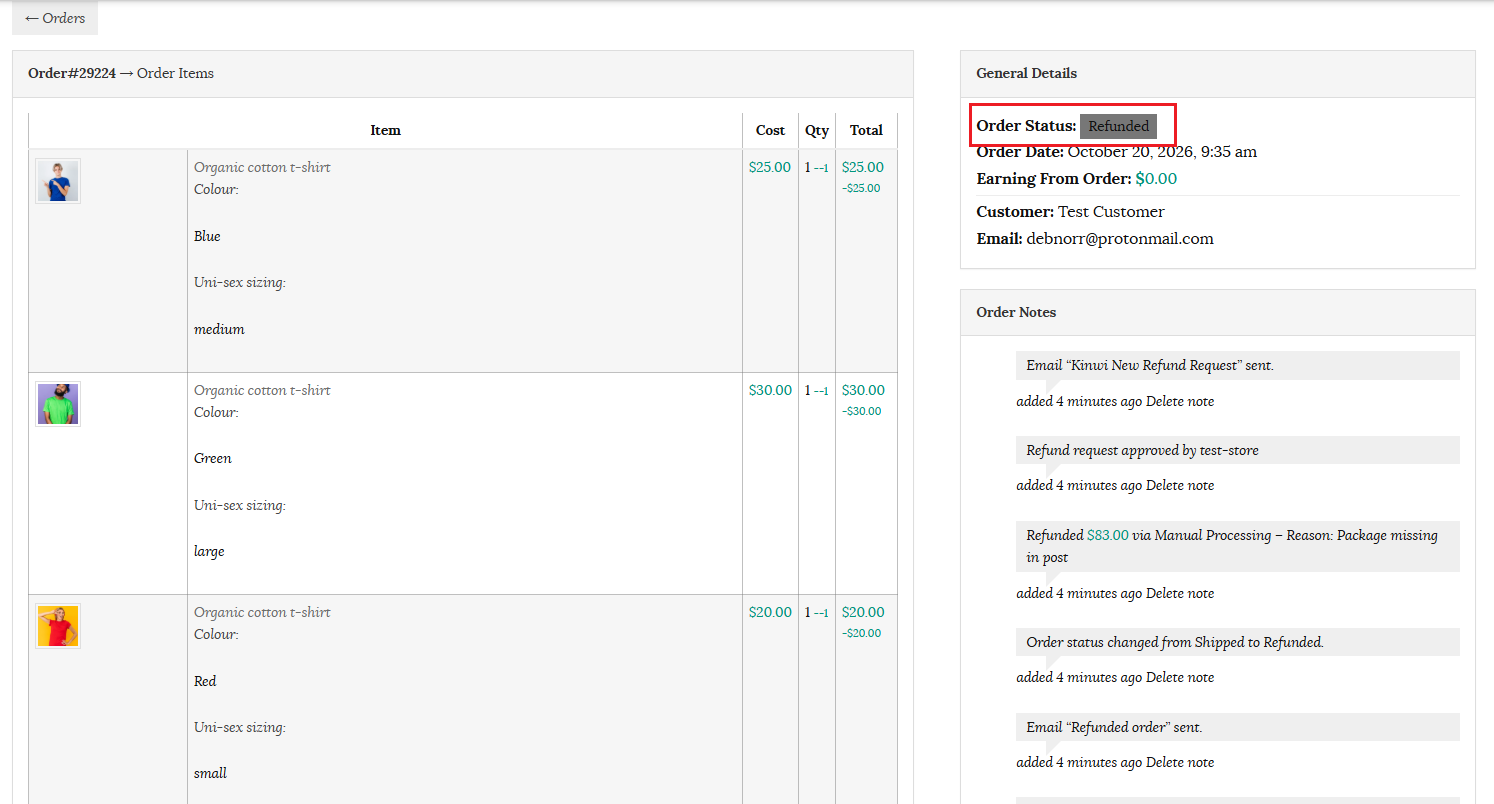Open the red t-shirt product thumbnail
Viewport: 1494px width, 804px height.
[58, 626]
